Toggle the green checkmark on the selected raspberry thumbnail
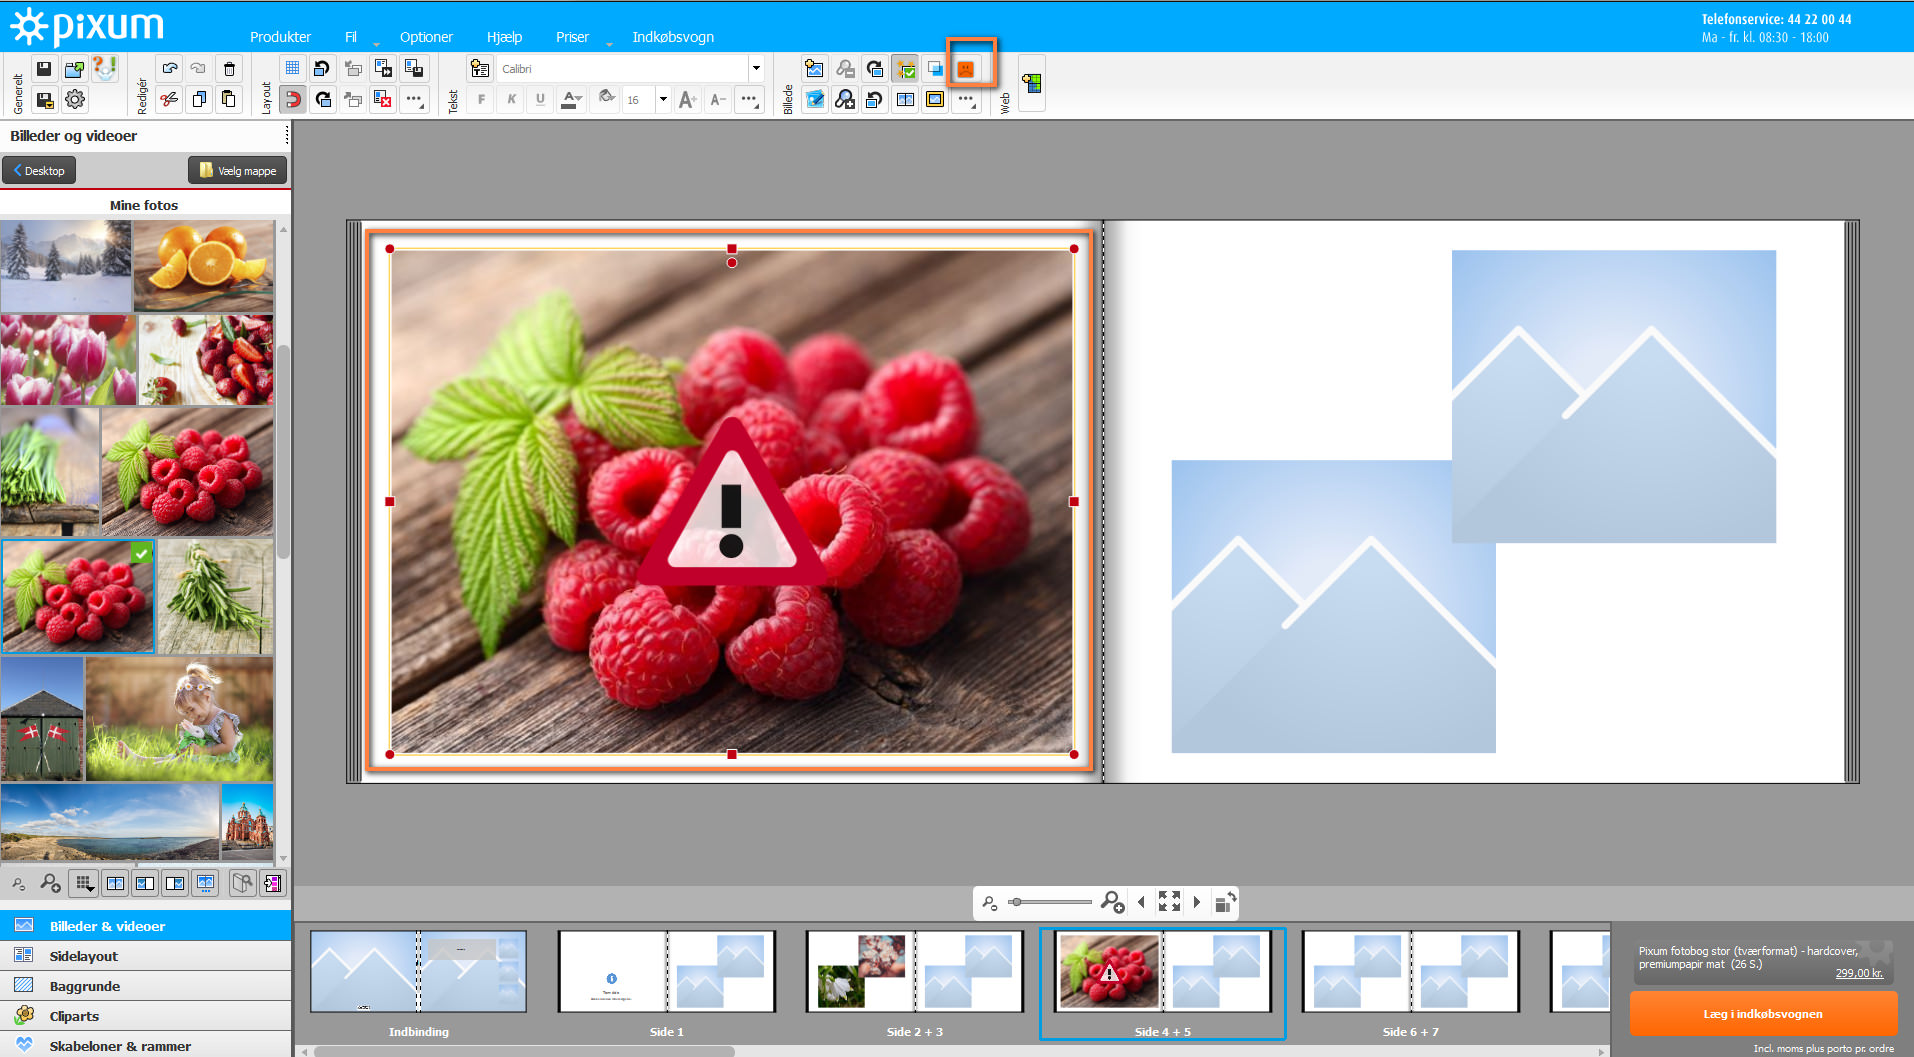1914x1057 pixels. [x=142, y=553]
